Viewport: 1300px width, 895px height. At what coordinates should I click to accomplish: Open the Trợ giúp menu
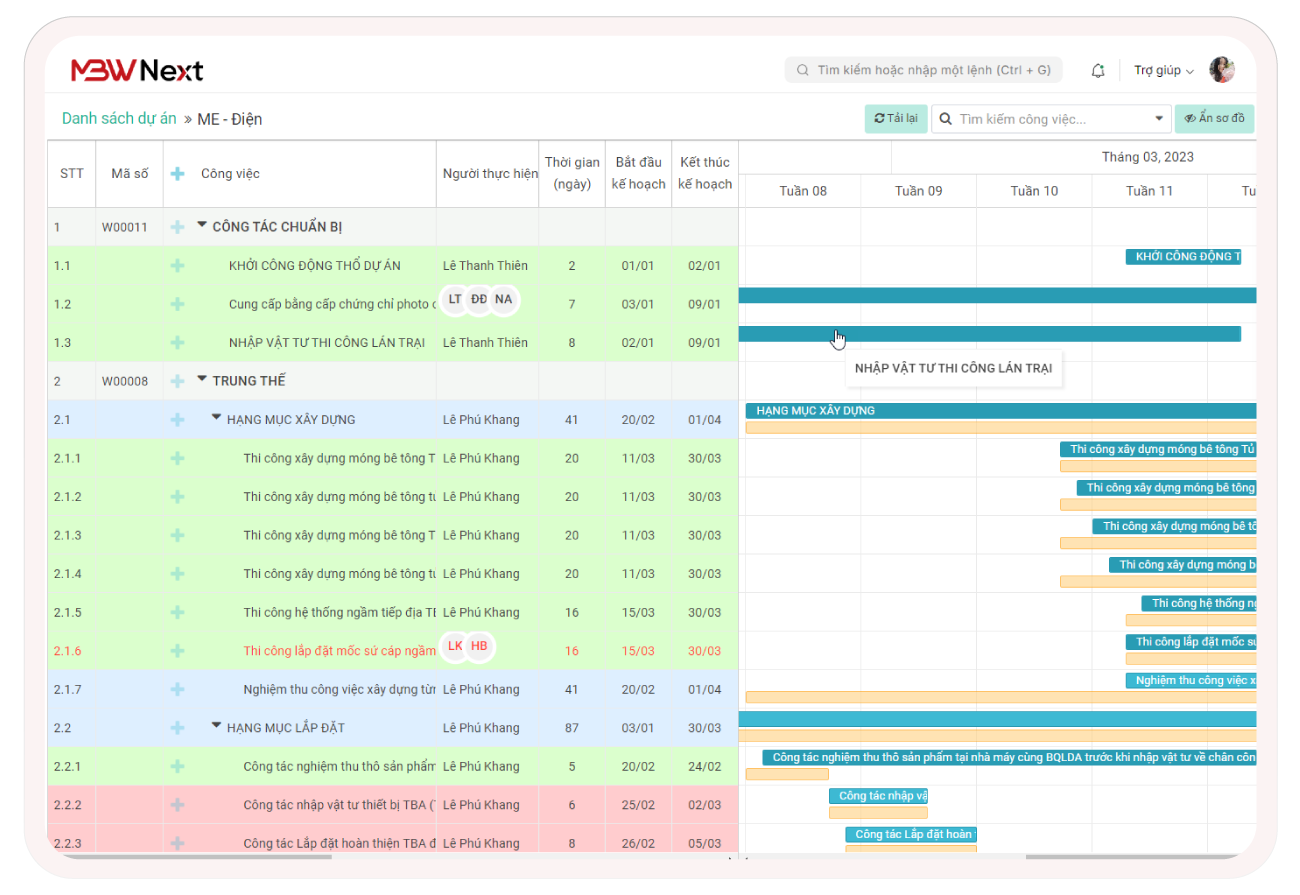tap(1160, 70)
